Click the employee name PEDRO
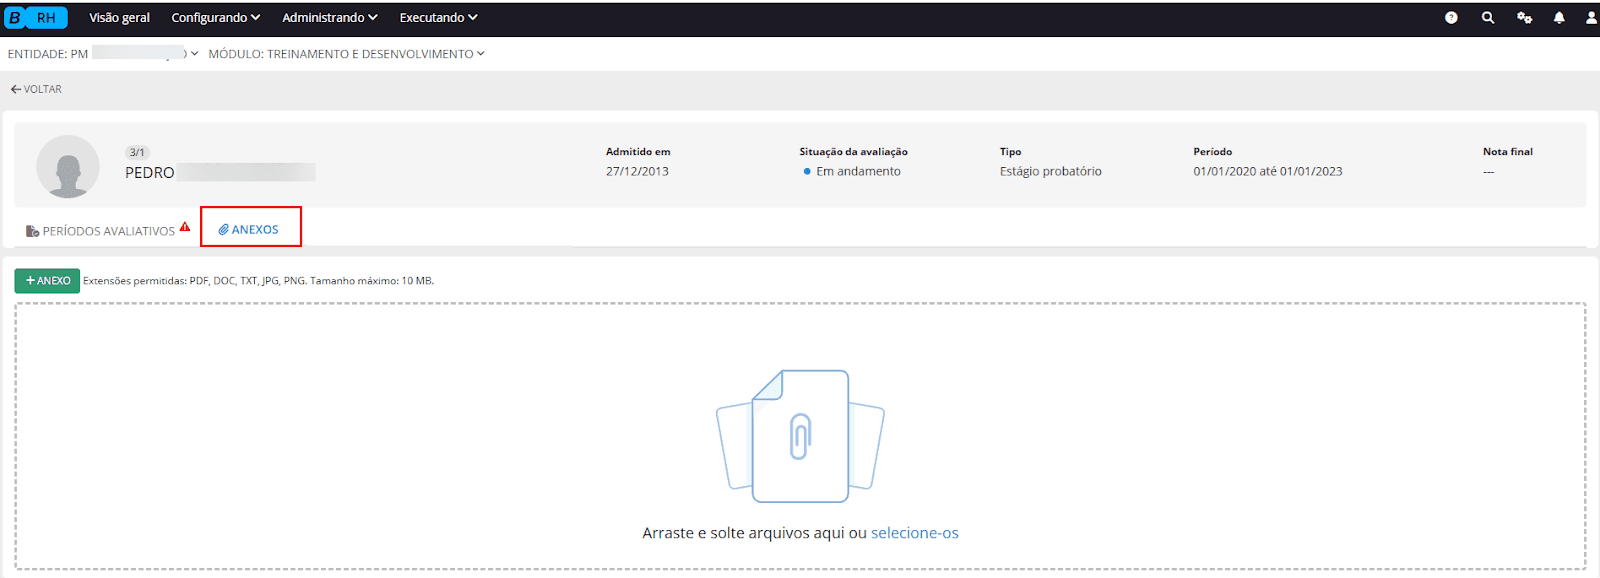1600x578 pixels. (x=150, y=173)
